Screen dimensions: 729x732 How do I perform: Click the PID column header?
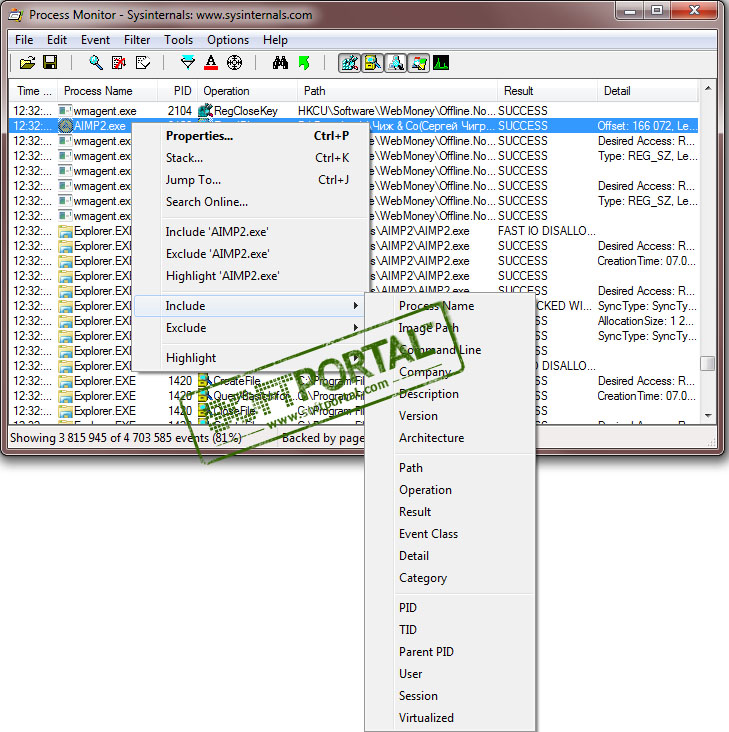pyautogui.click(x=177, y=91)
